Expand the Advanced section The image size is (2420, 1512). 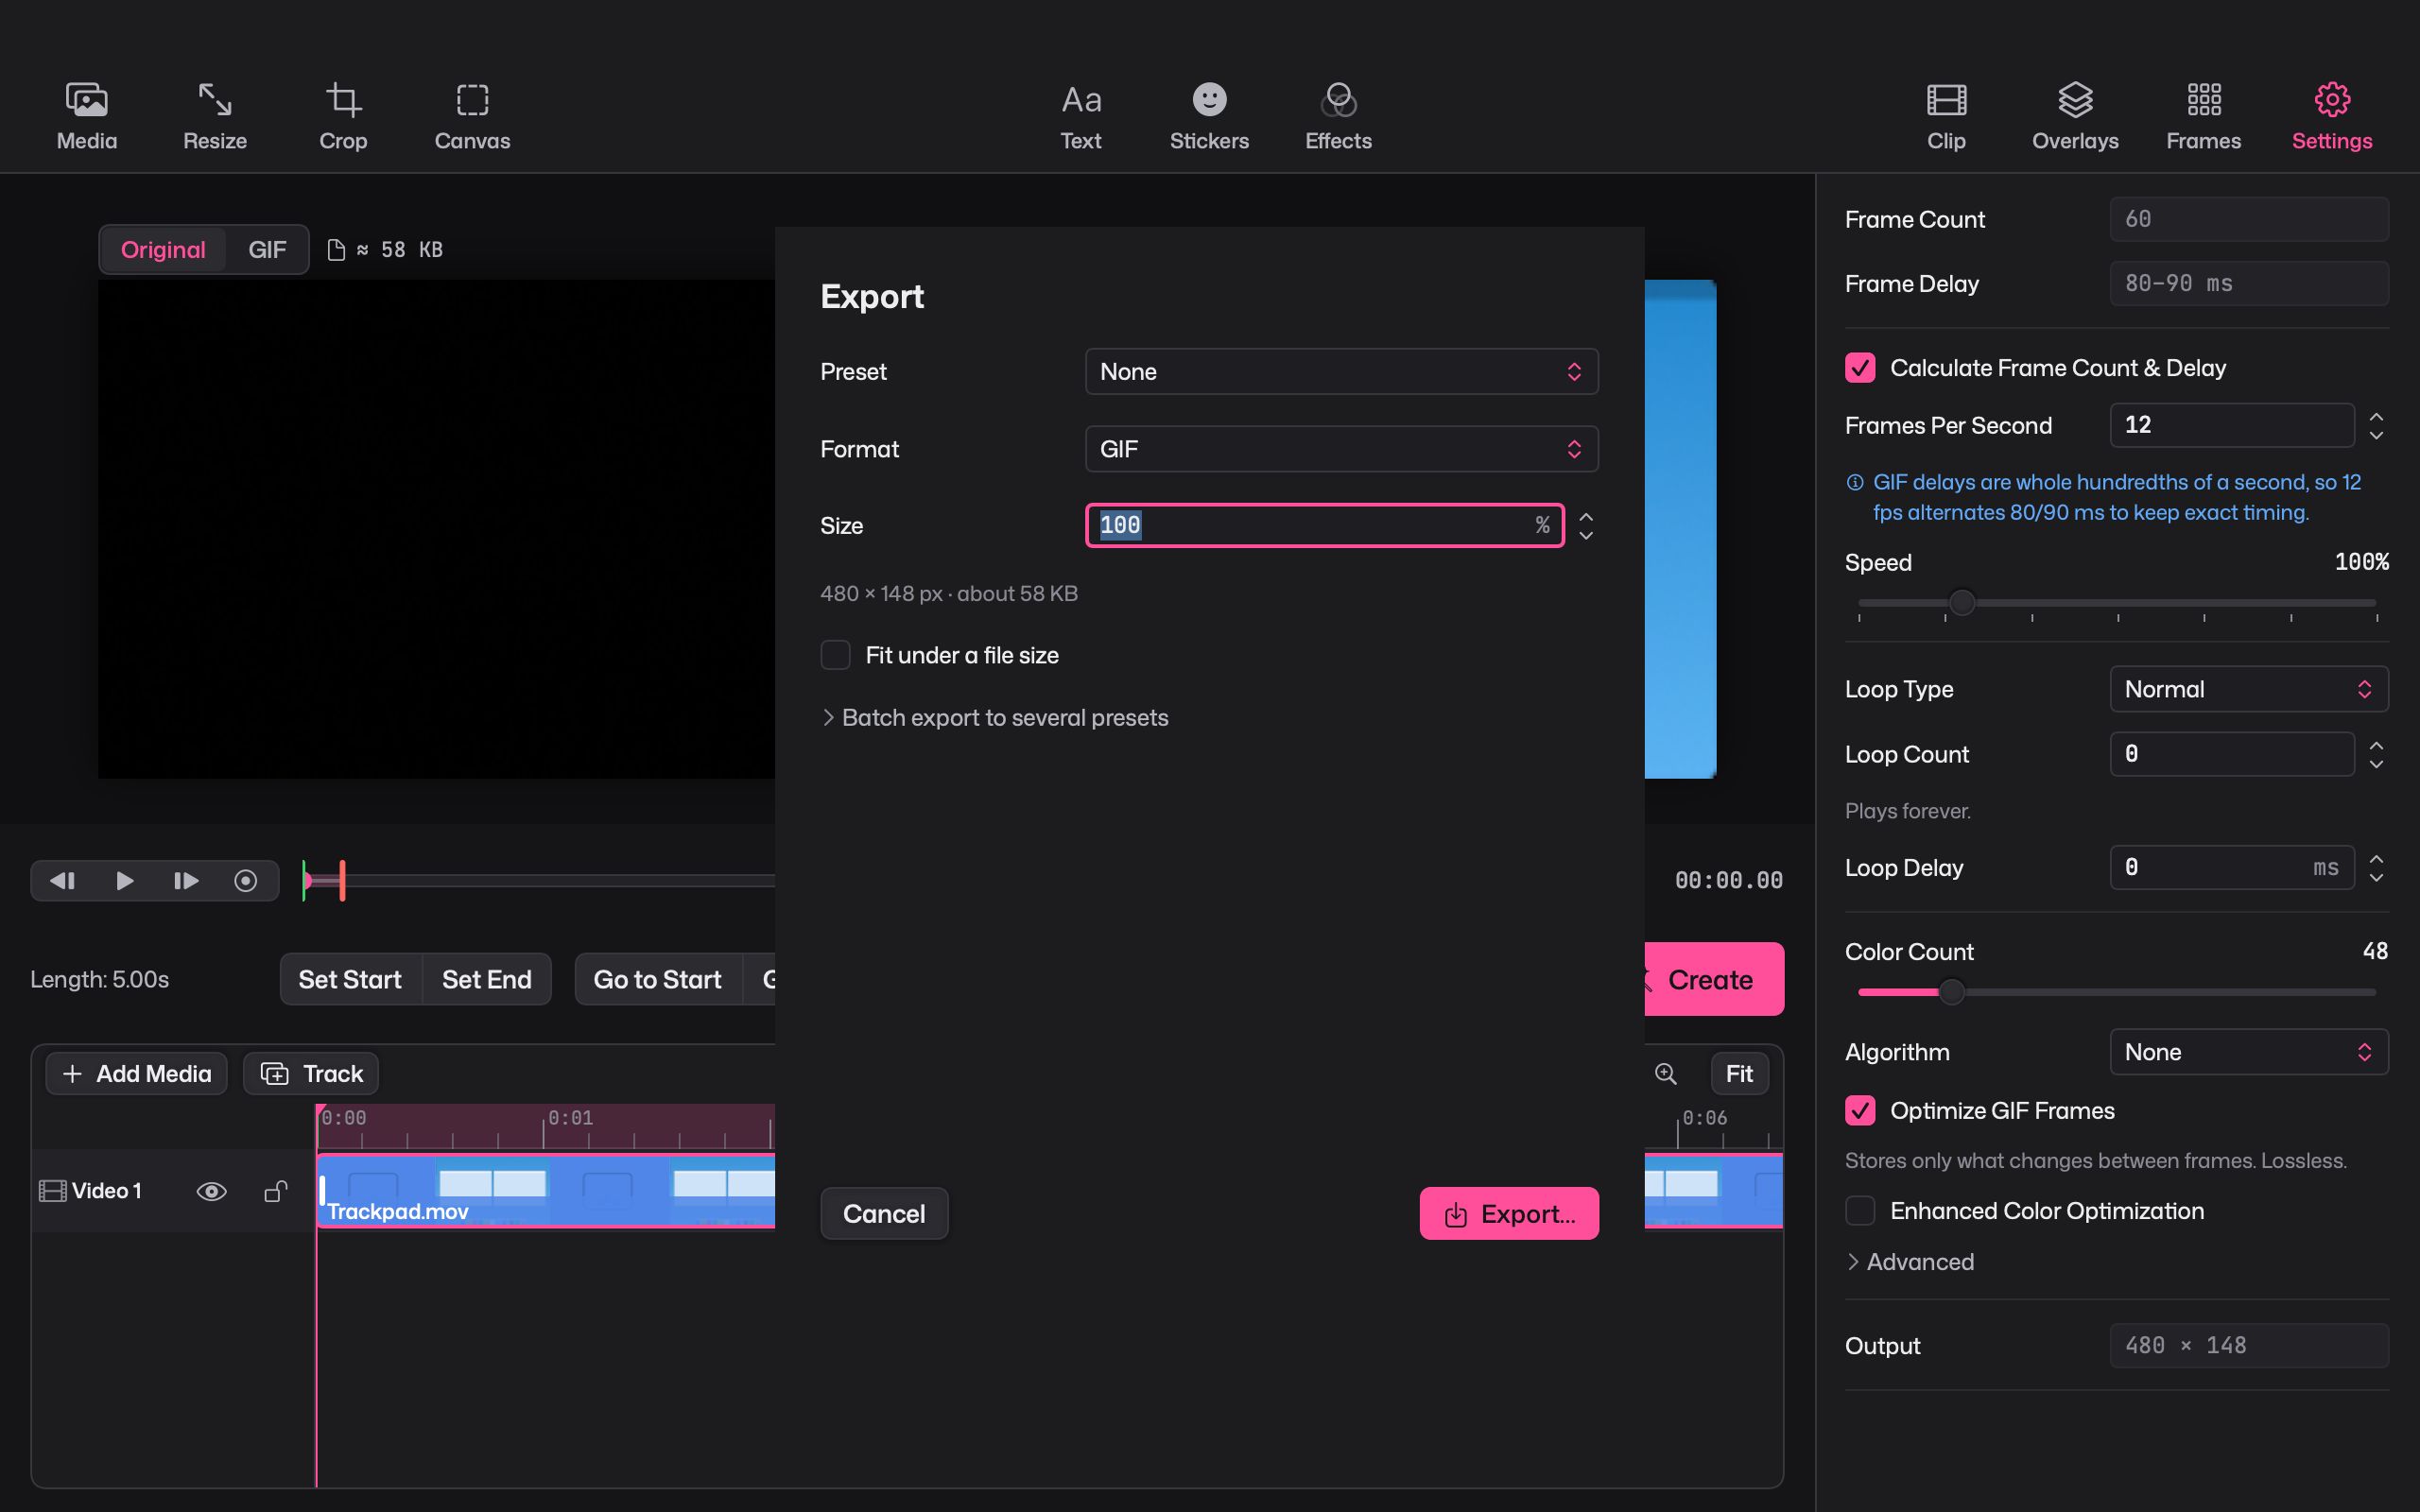tap(1910, 1262)
